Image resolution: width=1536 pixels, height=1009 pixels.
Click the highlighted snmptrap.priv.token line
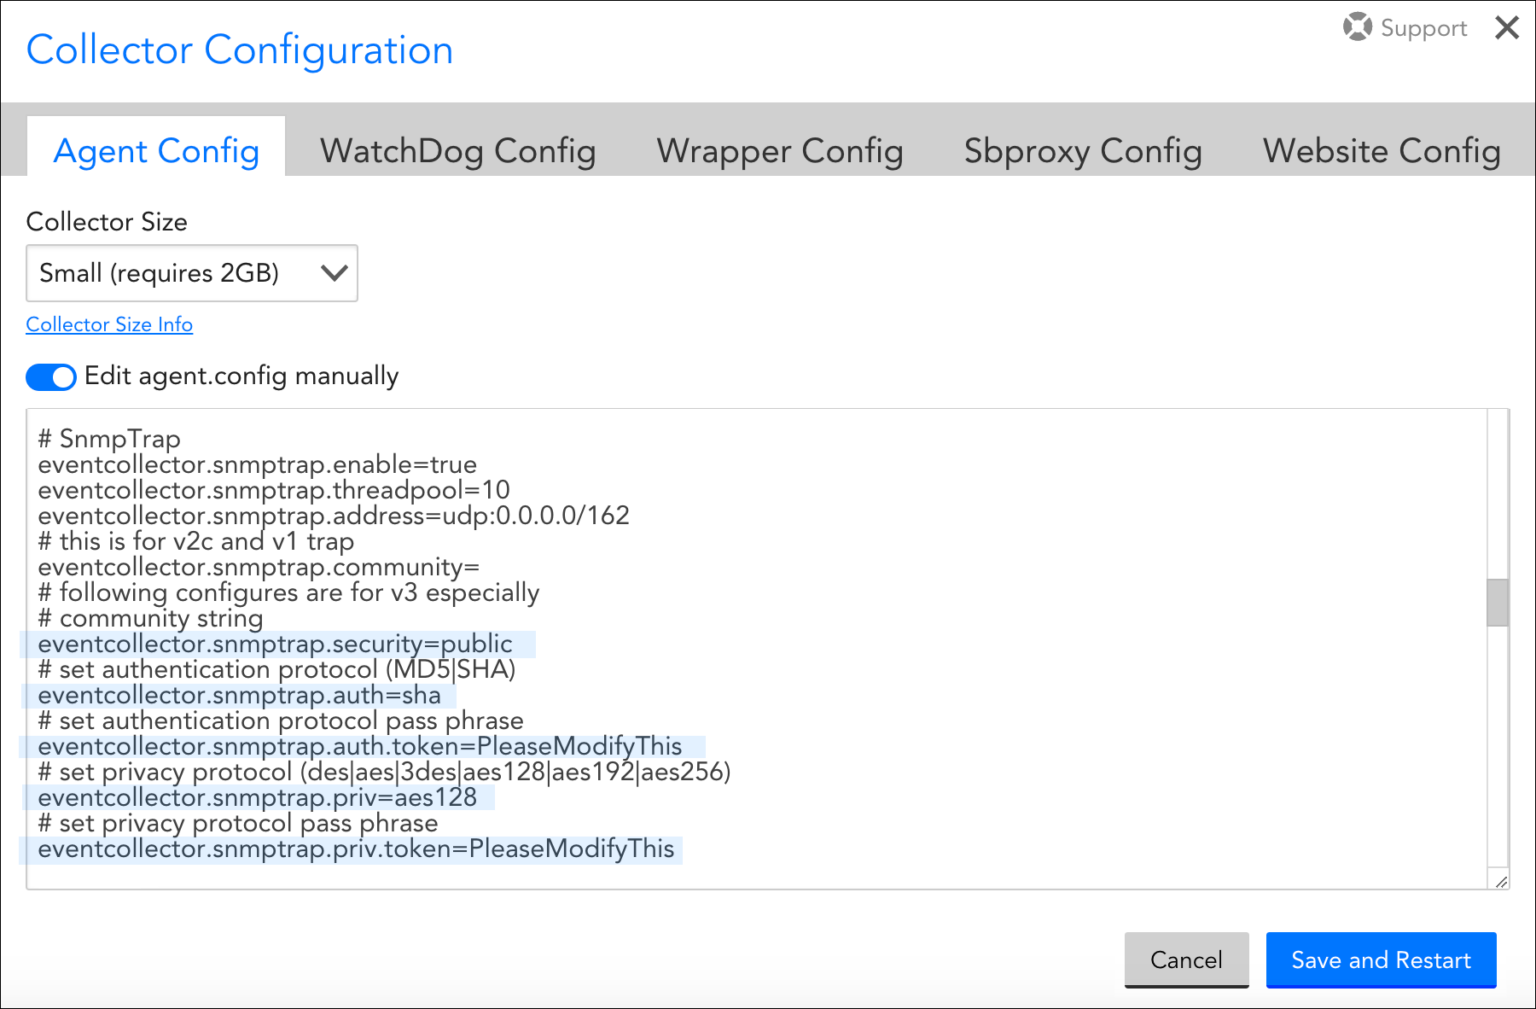tap(356, 848)
